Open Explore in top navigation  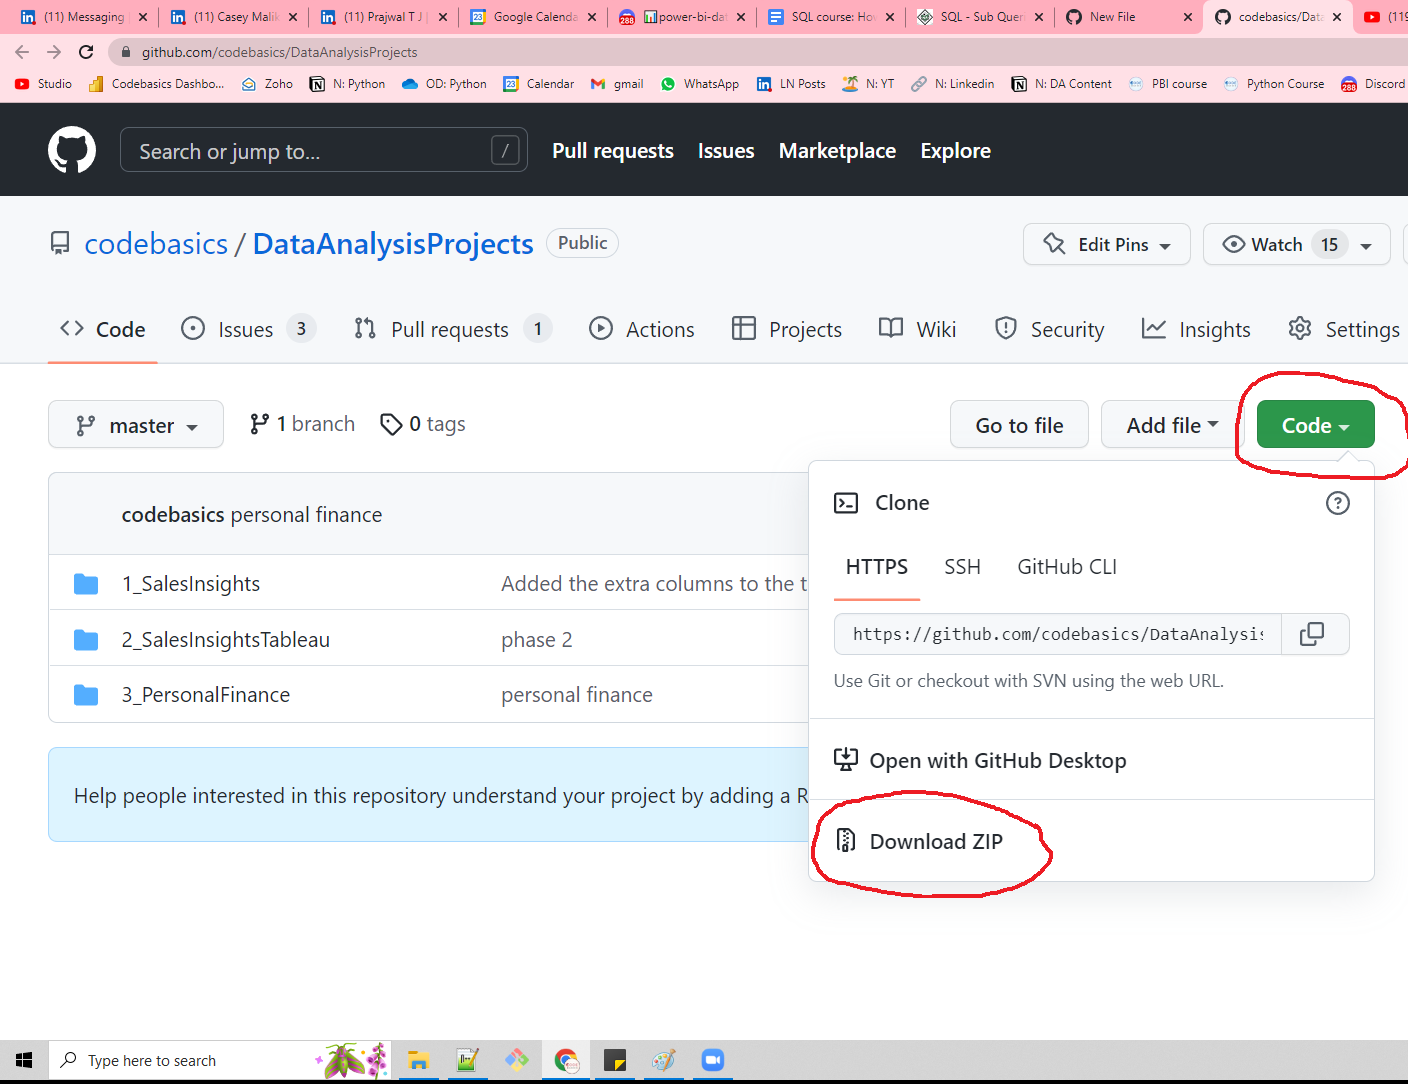click(x=955, y=151)
